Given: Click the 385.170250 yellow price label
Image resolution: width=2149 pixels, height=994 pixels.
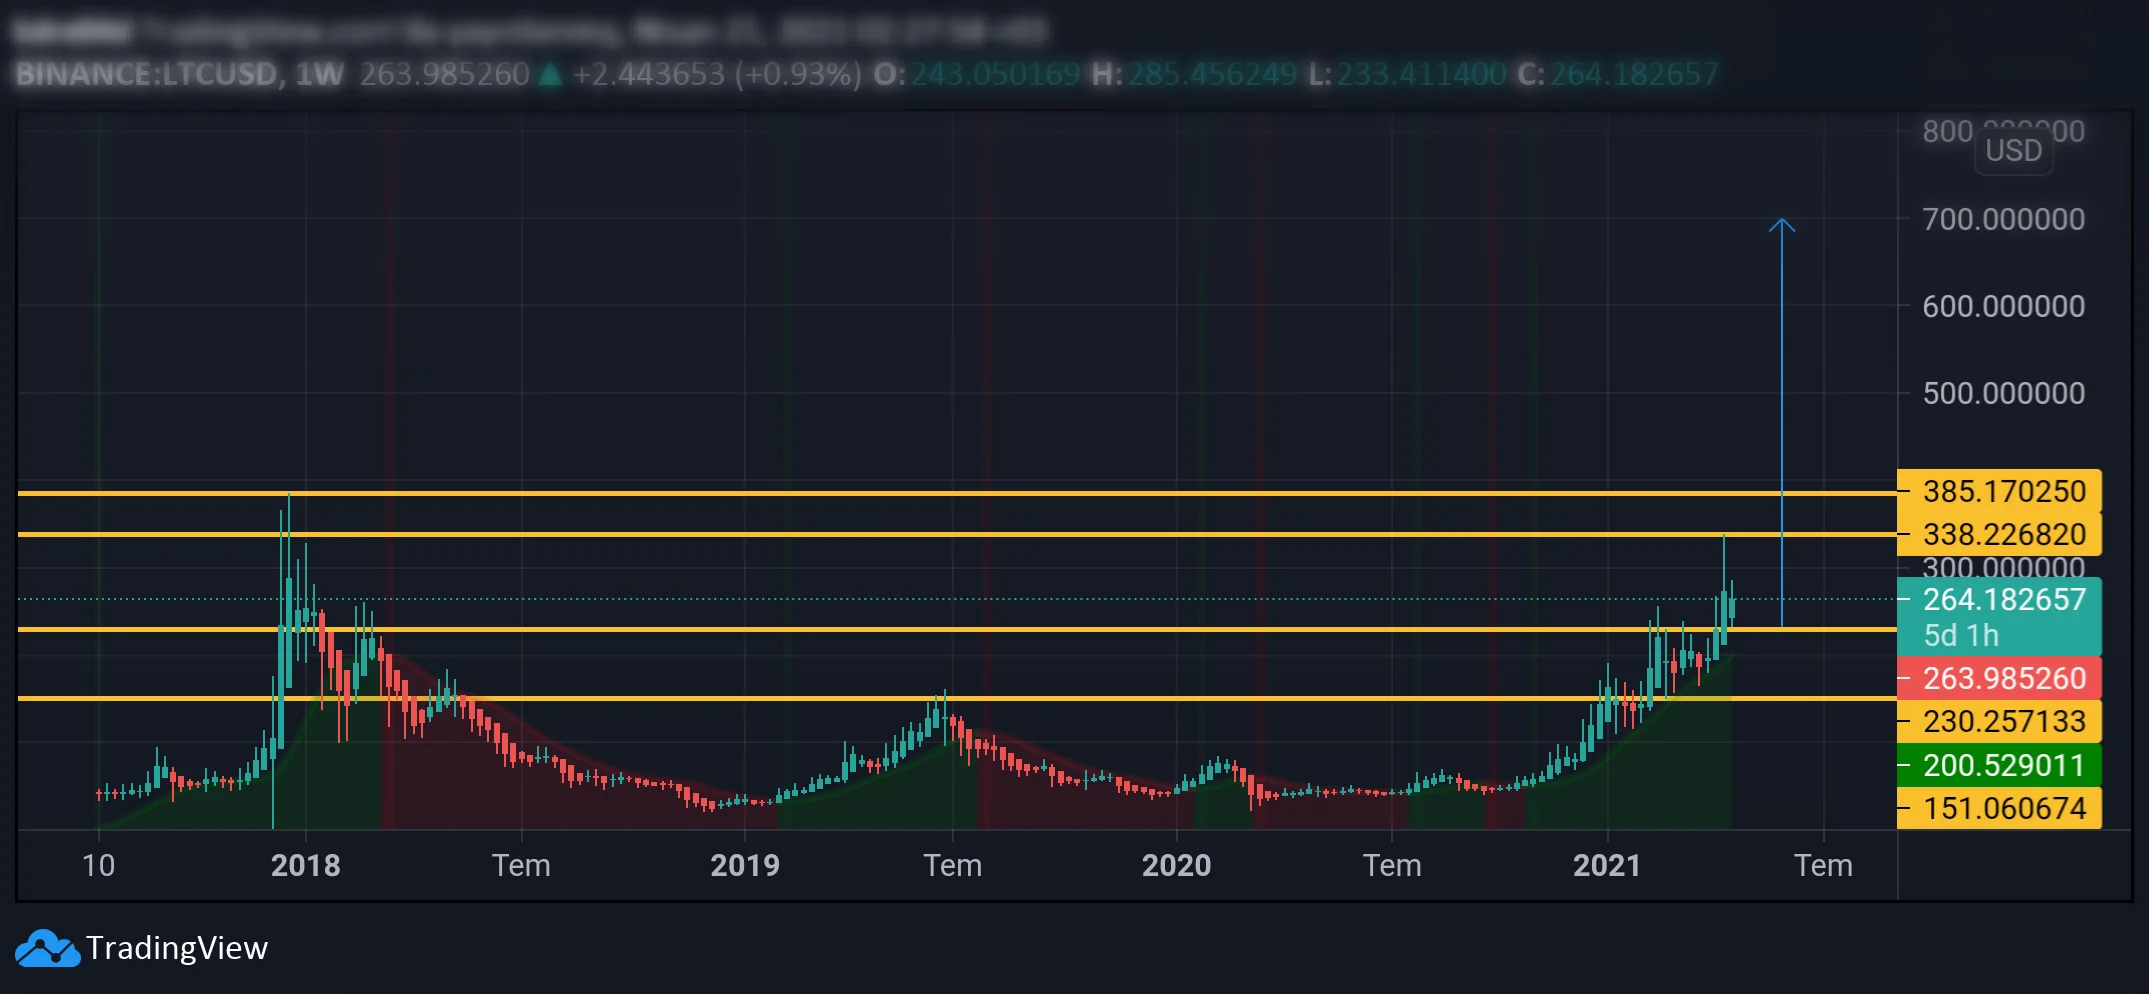Looking at the screenshot, I should 1999,491.
